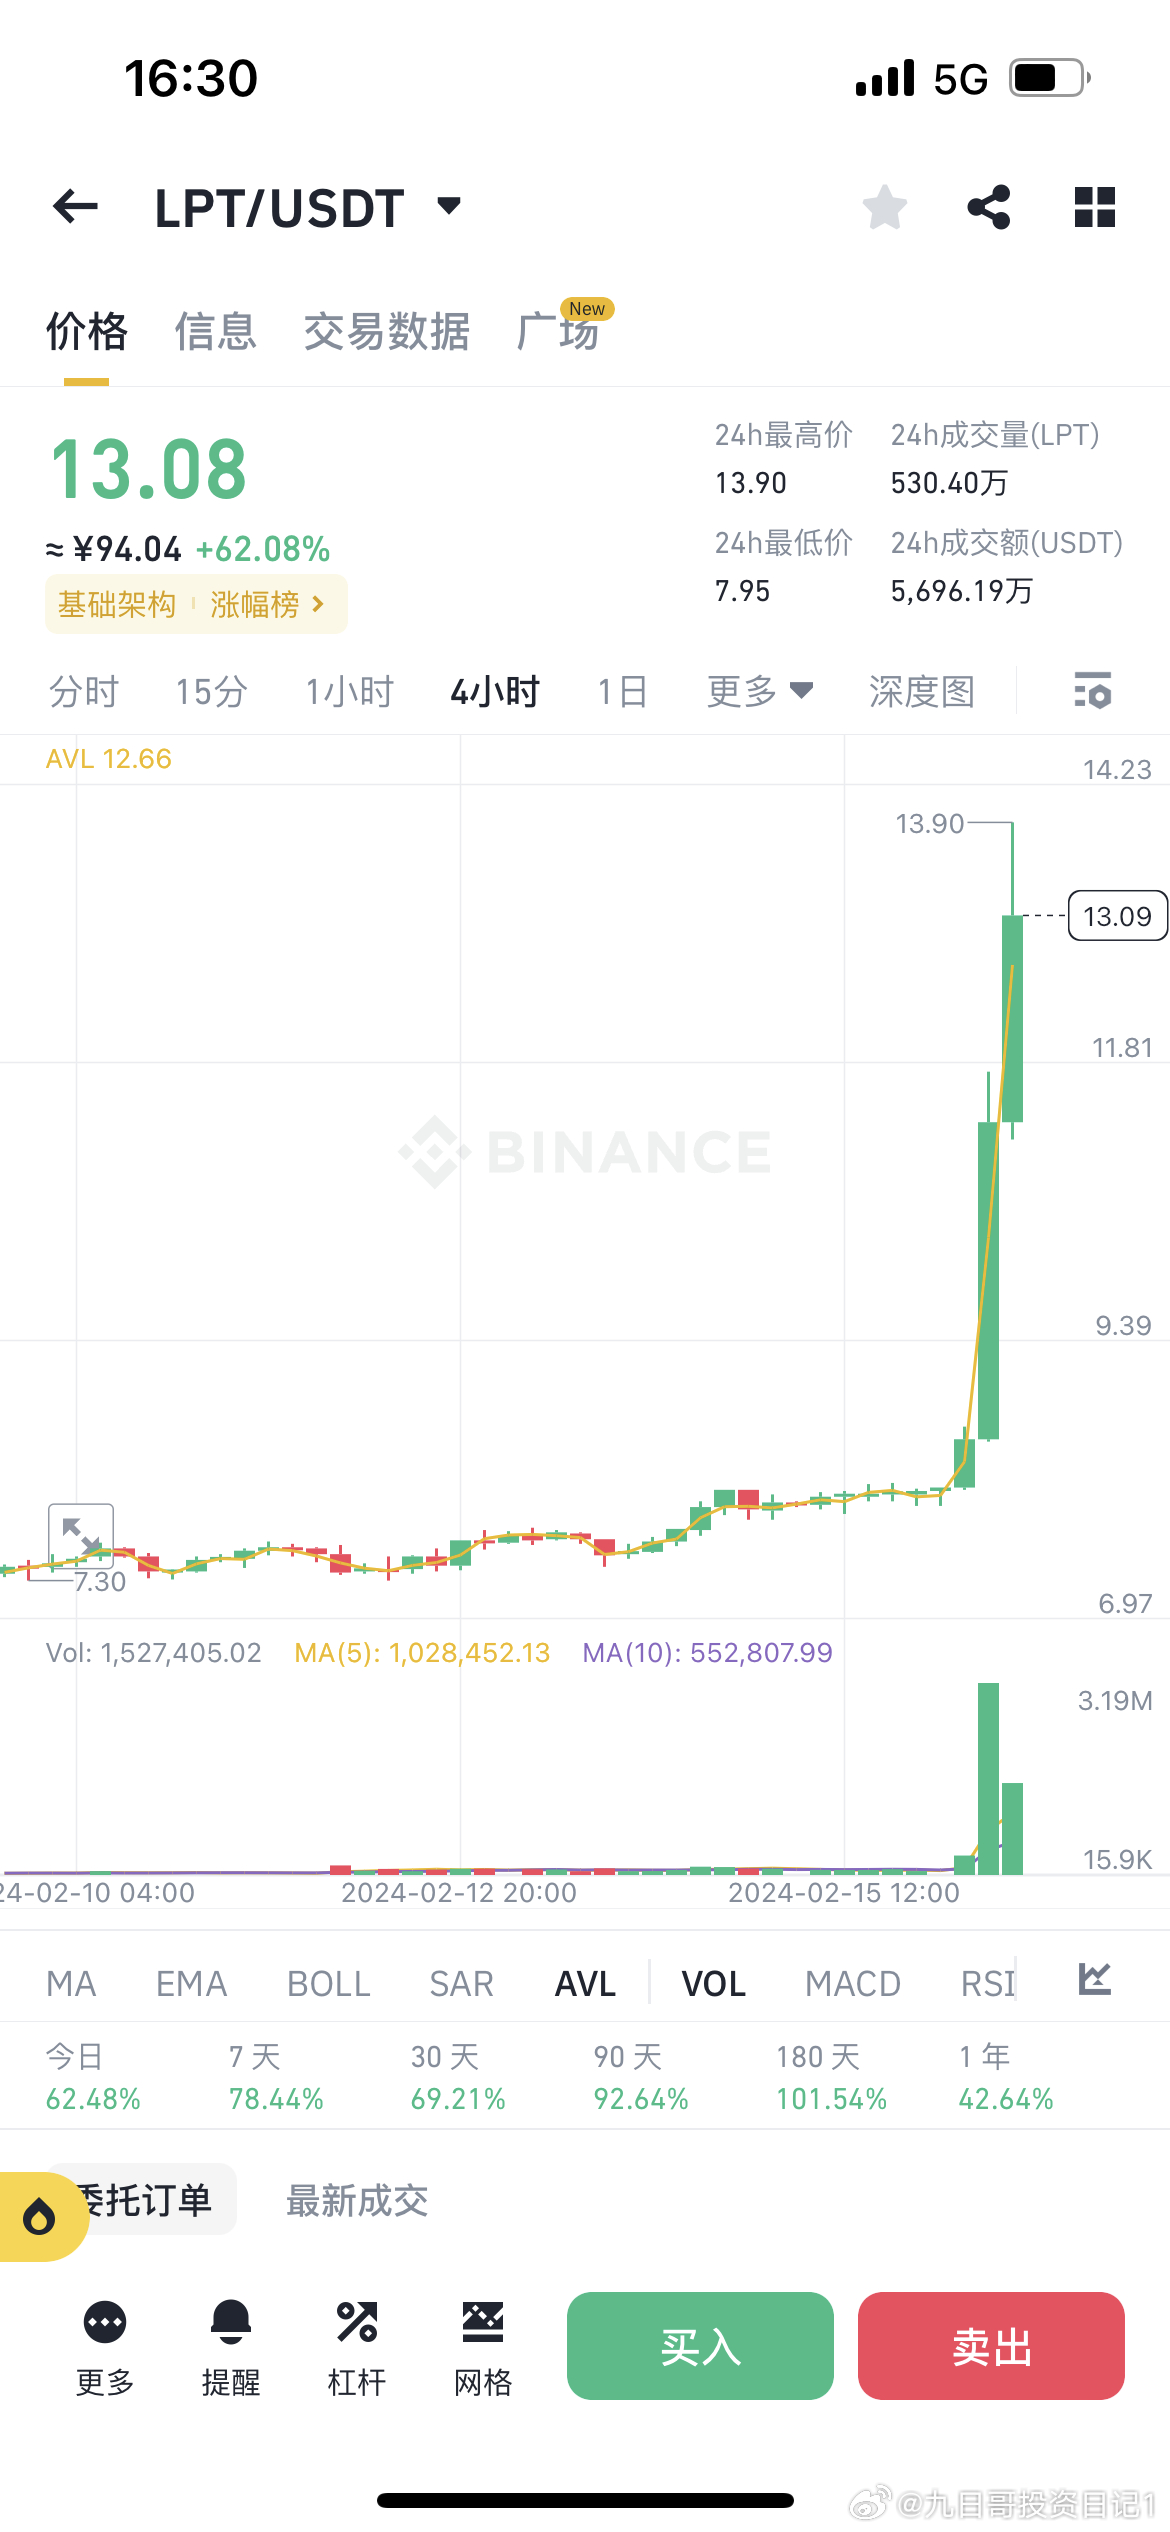Toggle the AVL main indicator
1170x2532 pixels.
pos(586,1983)
